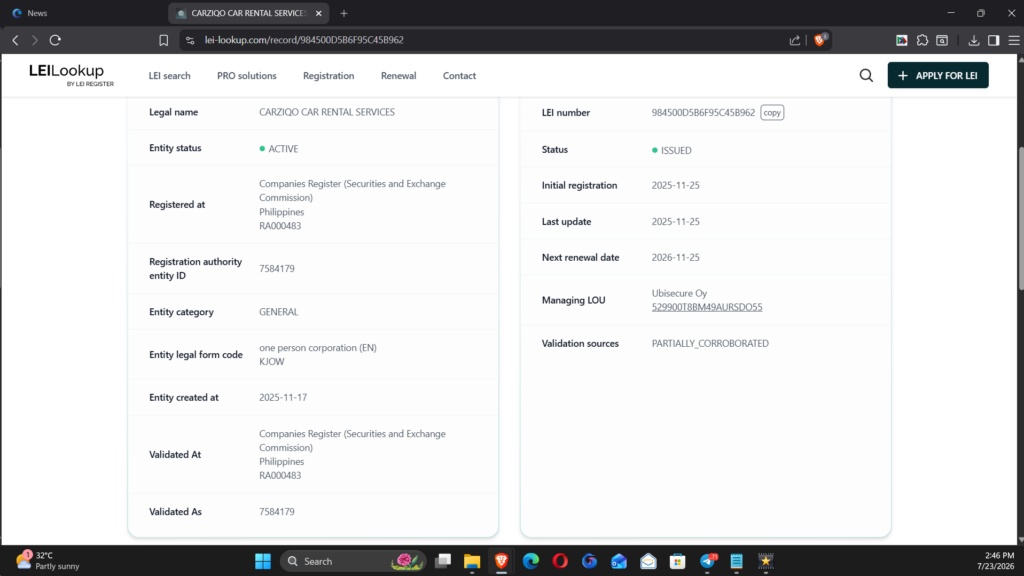
Task: Select the legal name CARZIQO CAR RENTAL SERVICES
Action: click(327, 112)
